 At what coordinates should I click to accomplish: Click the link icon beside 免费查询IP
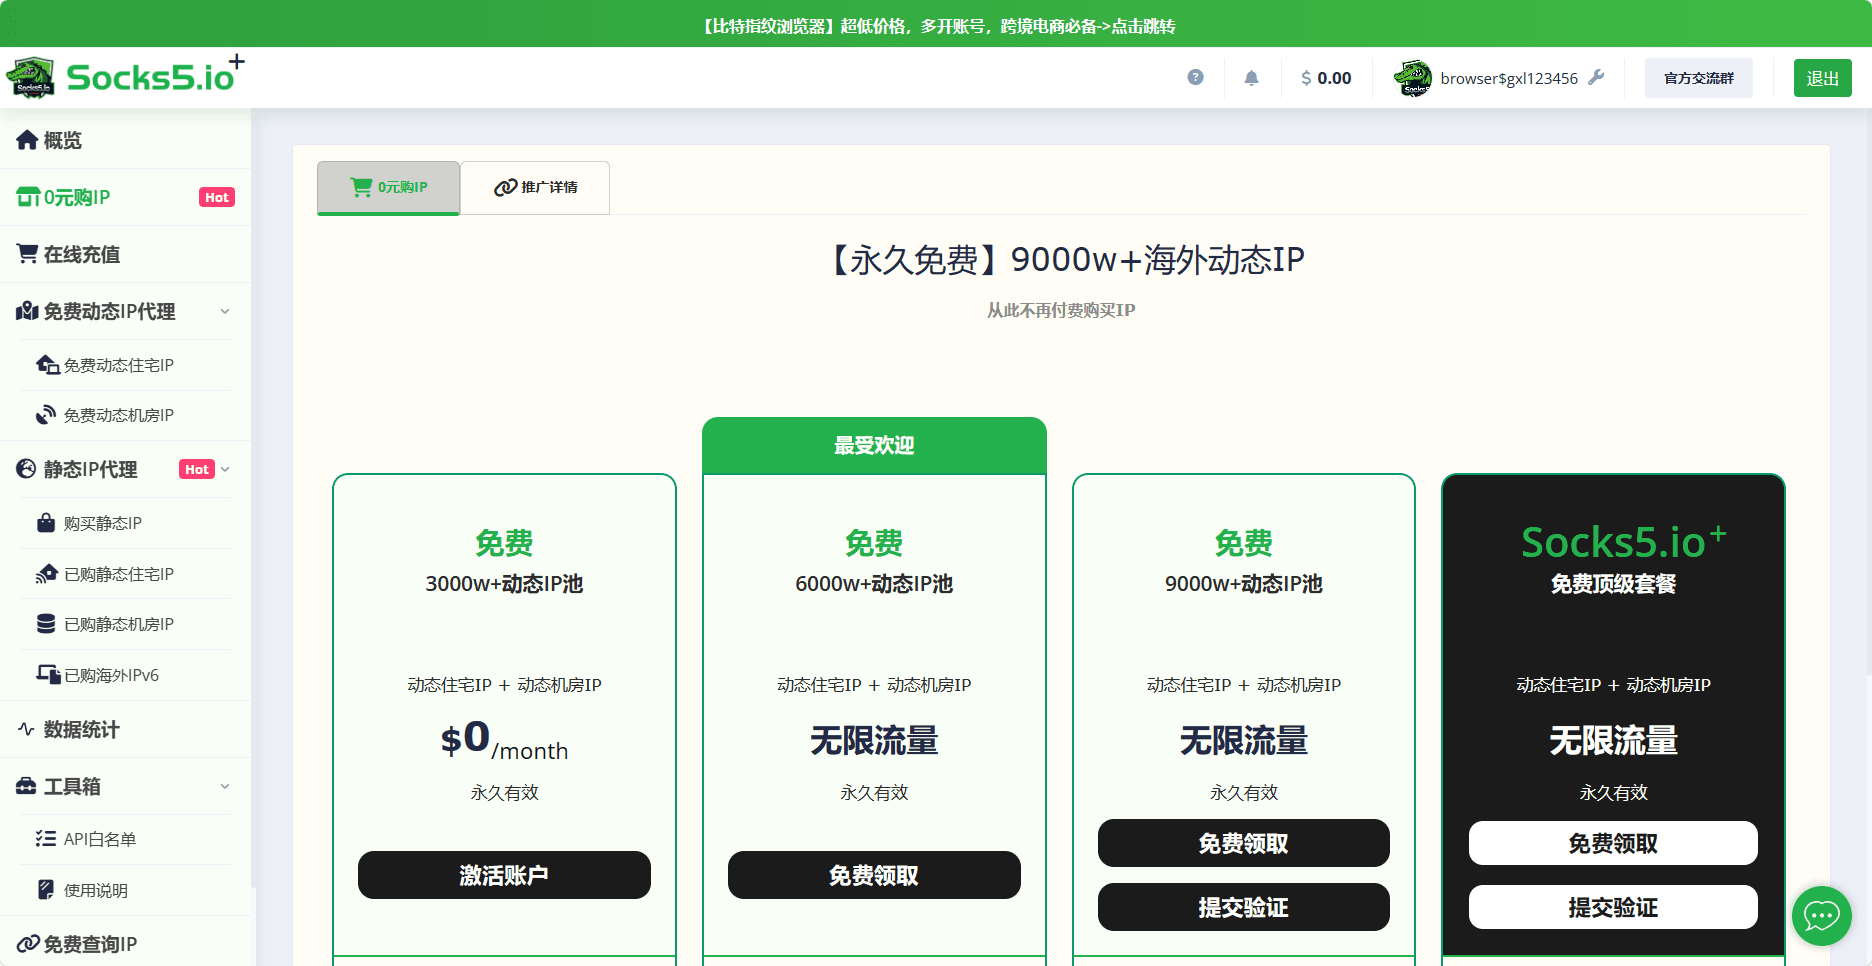tap(28, 943)
